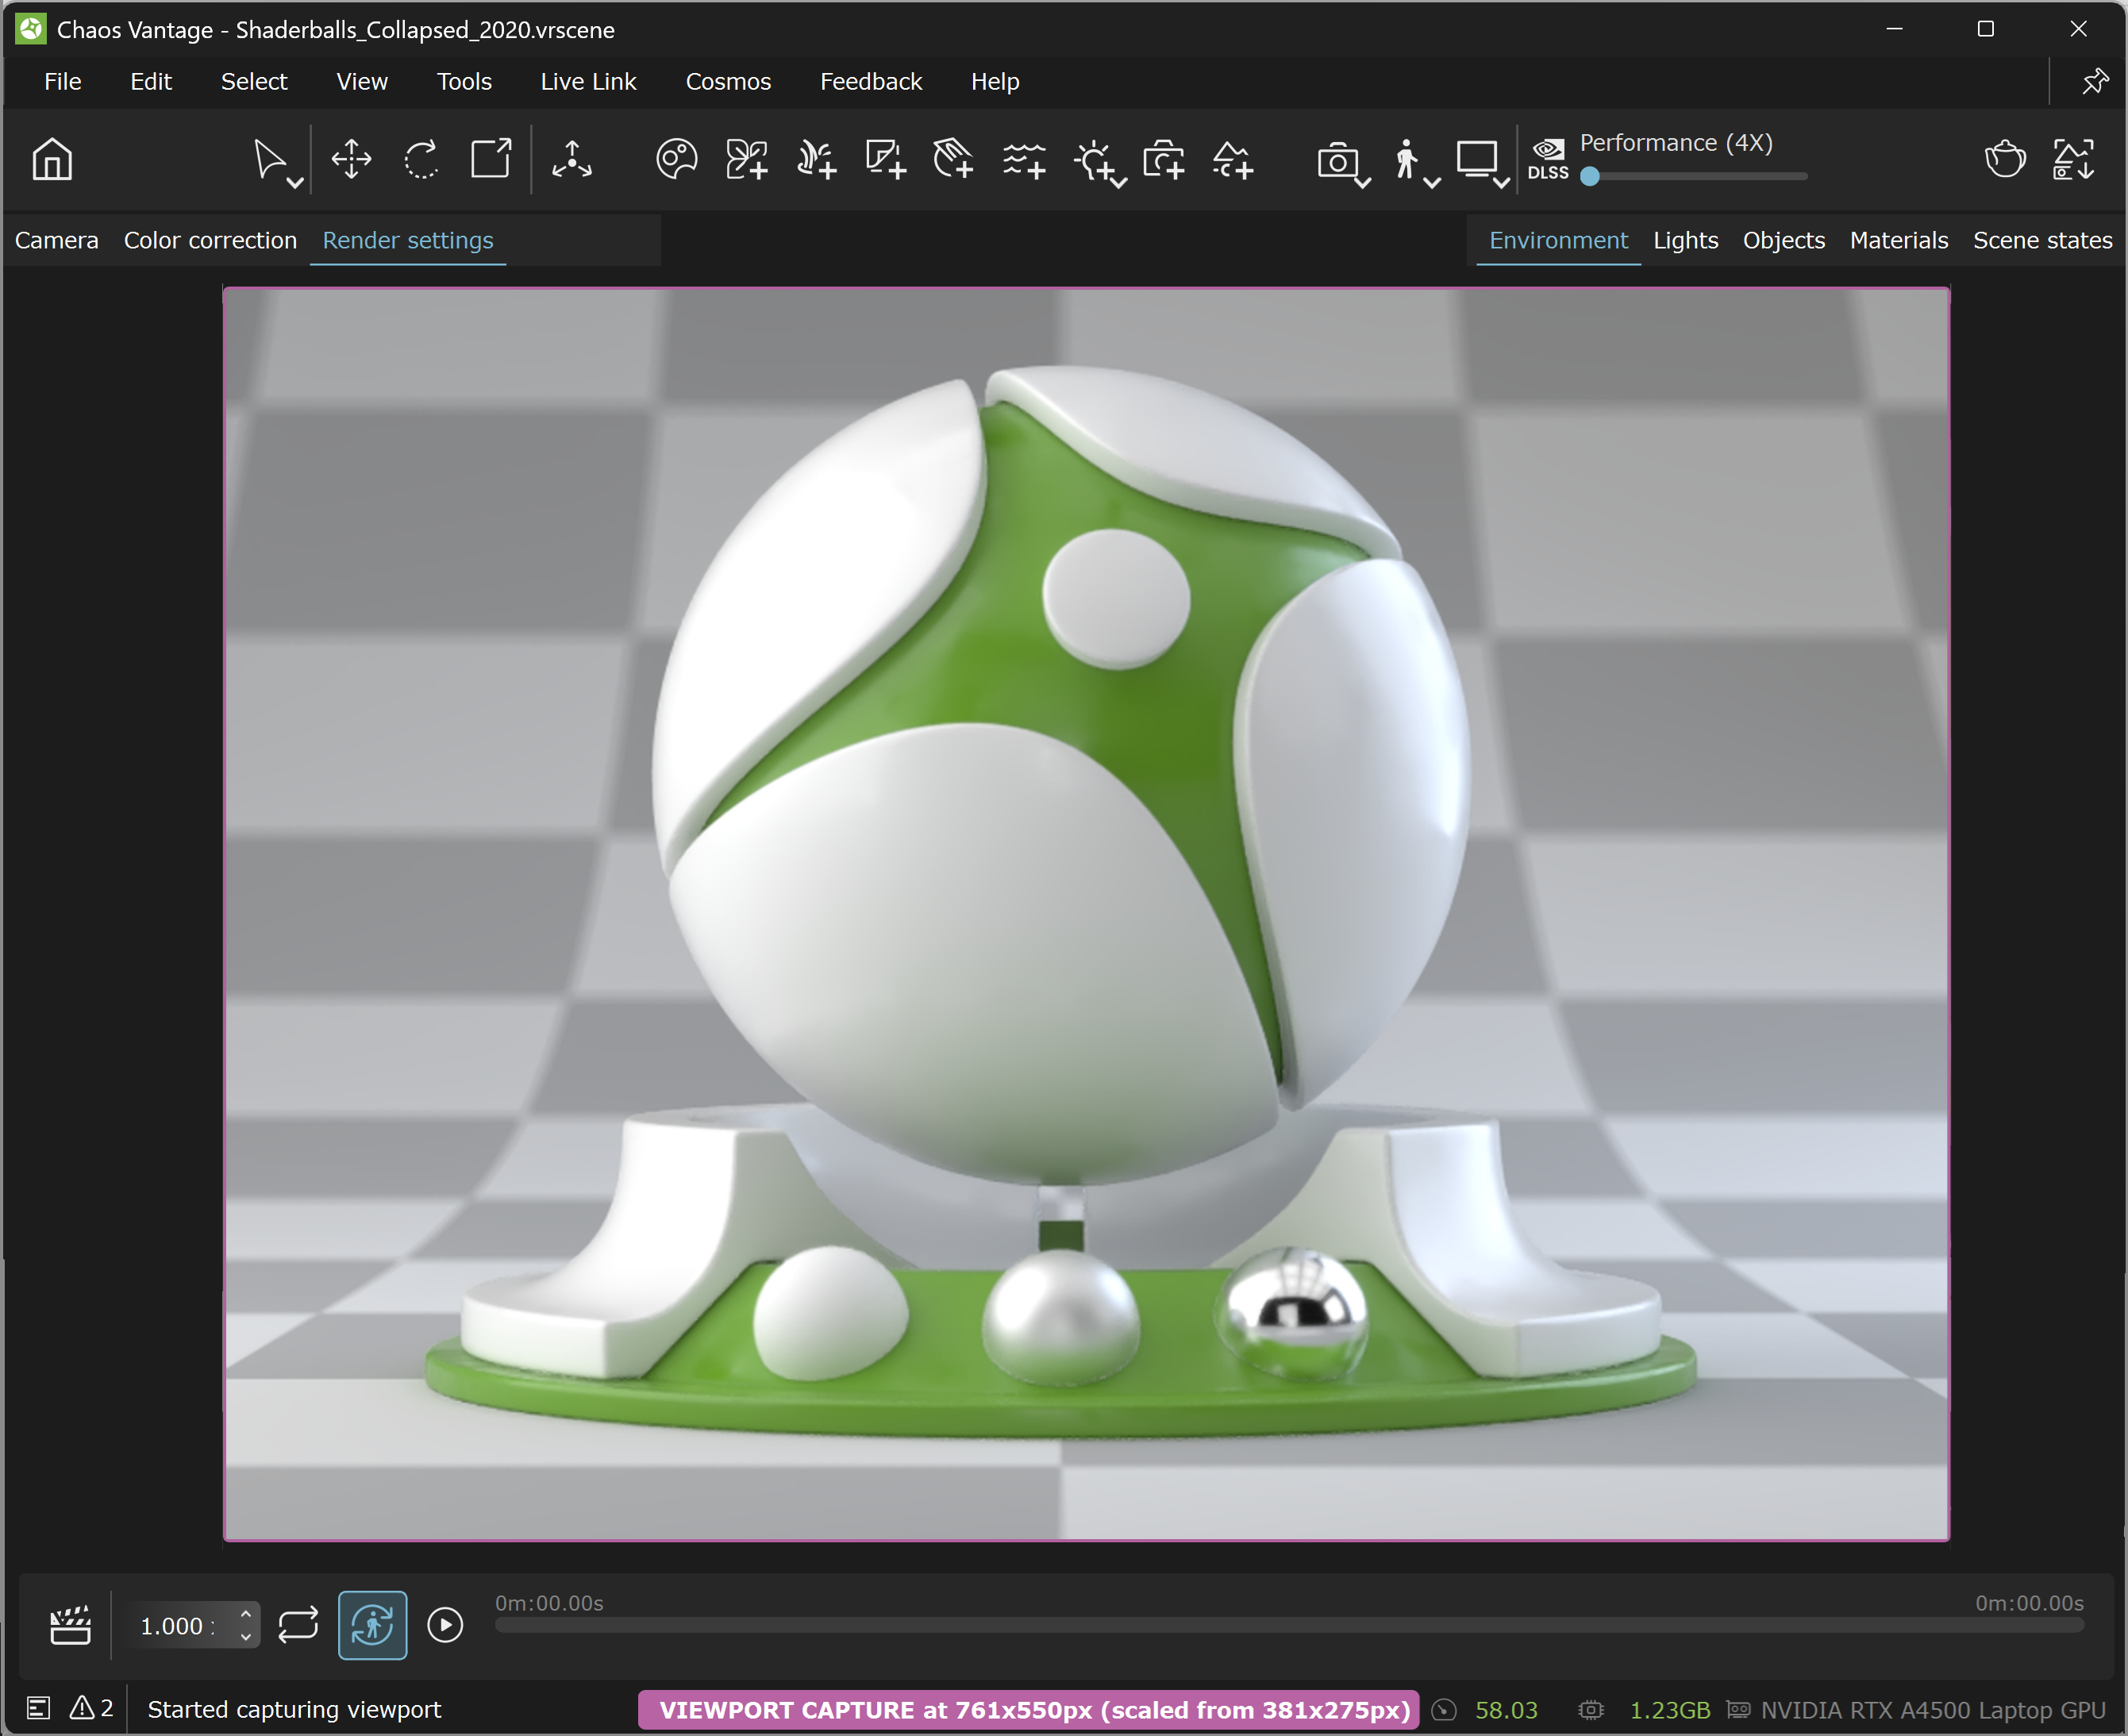Open the Cosmos menu
Image resolution: width=2128 pixels, height=1736 pixels.
728,81
